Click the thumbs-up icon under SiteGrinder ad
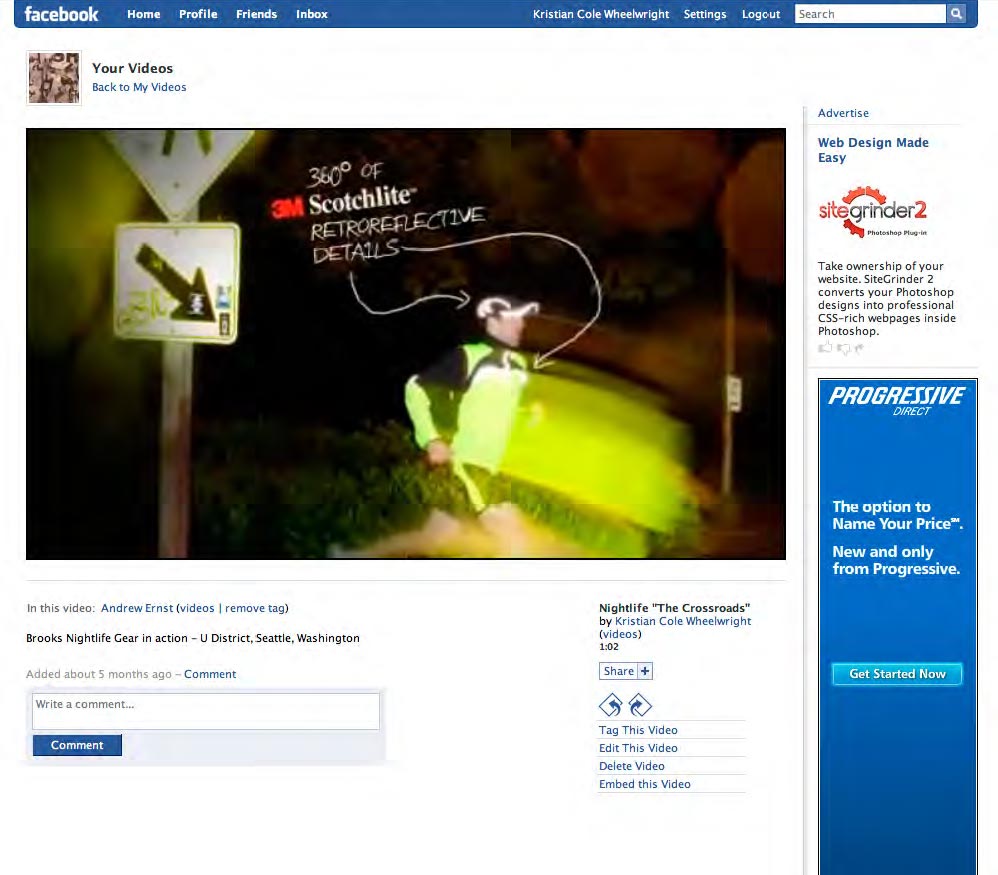Image resolution: width=998 pixels, height=875 pixels. 825,348
